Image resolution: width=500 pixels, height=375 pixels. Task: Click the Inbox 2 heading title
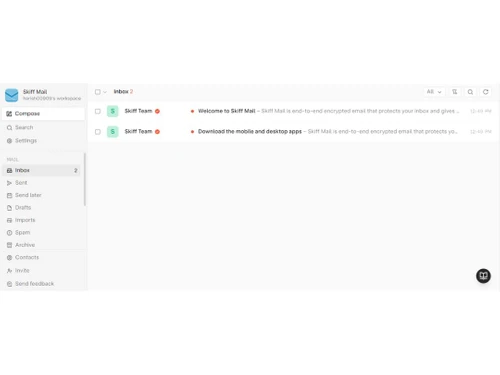pyautogui.click(x=123, y=92)
